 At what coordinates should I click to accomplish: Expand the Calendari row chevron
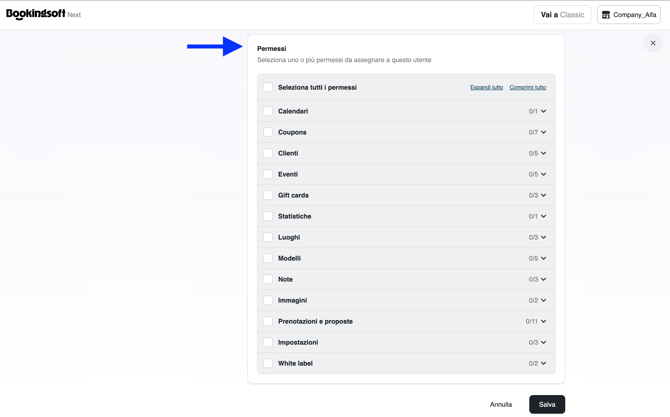(544, 111)
